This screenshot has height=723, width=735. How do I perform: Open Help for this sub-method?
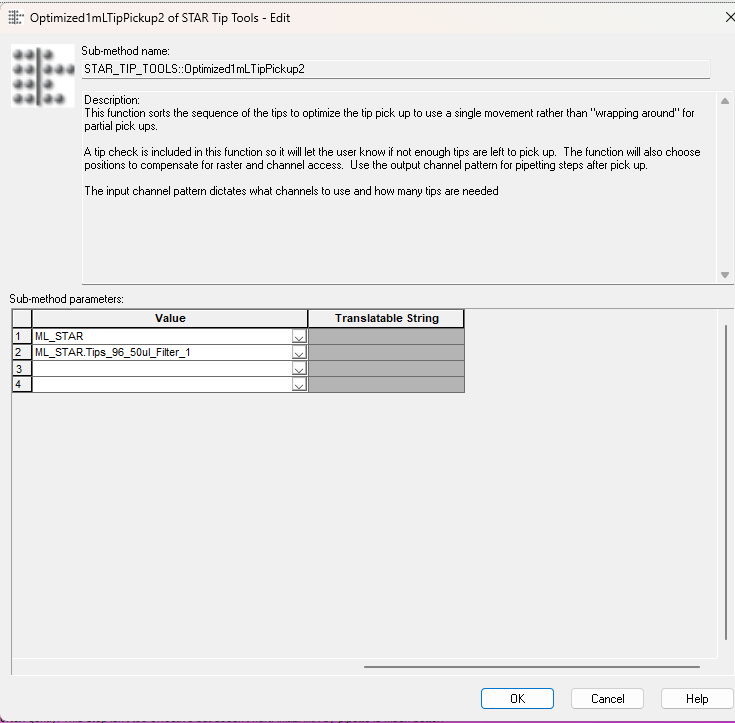(x=697, y=698)
